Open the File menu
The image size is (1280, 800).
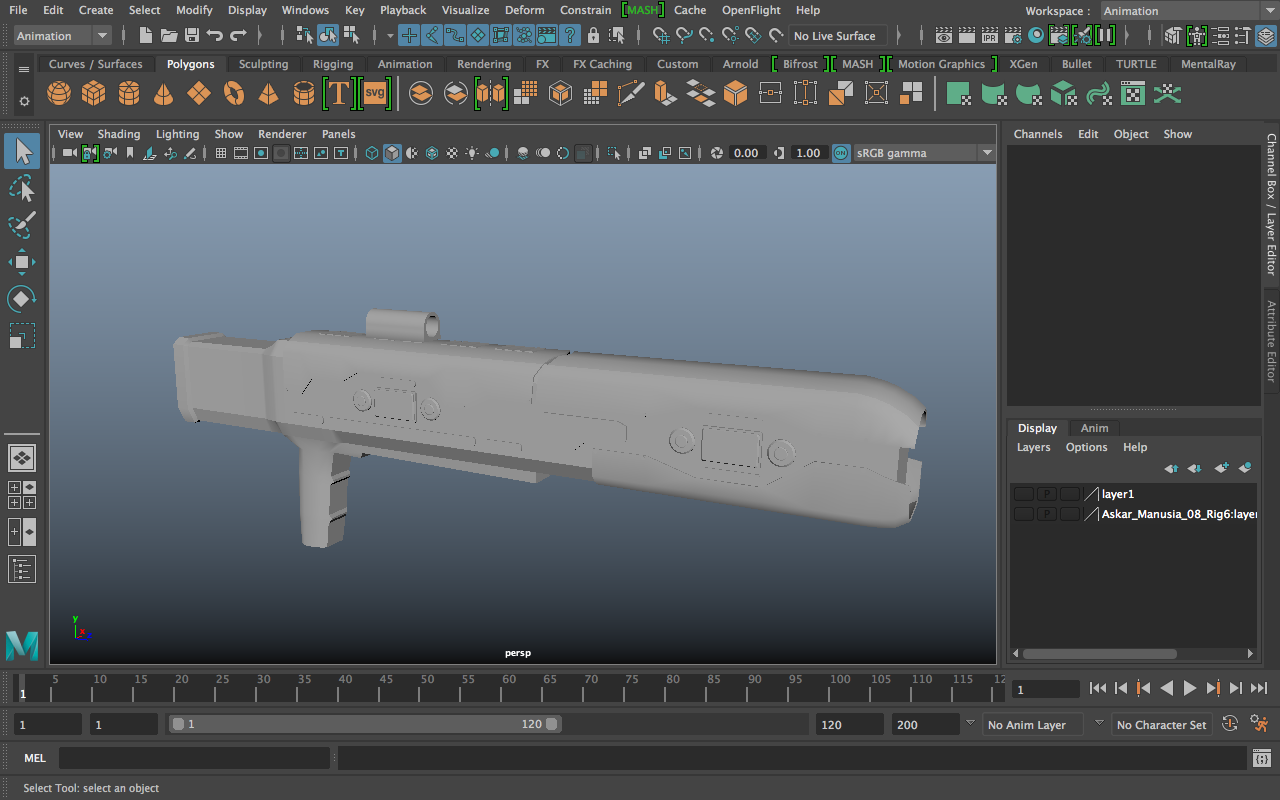(x=18, y=10)
